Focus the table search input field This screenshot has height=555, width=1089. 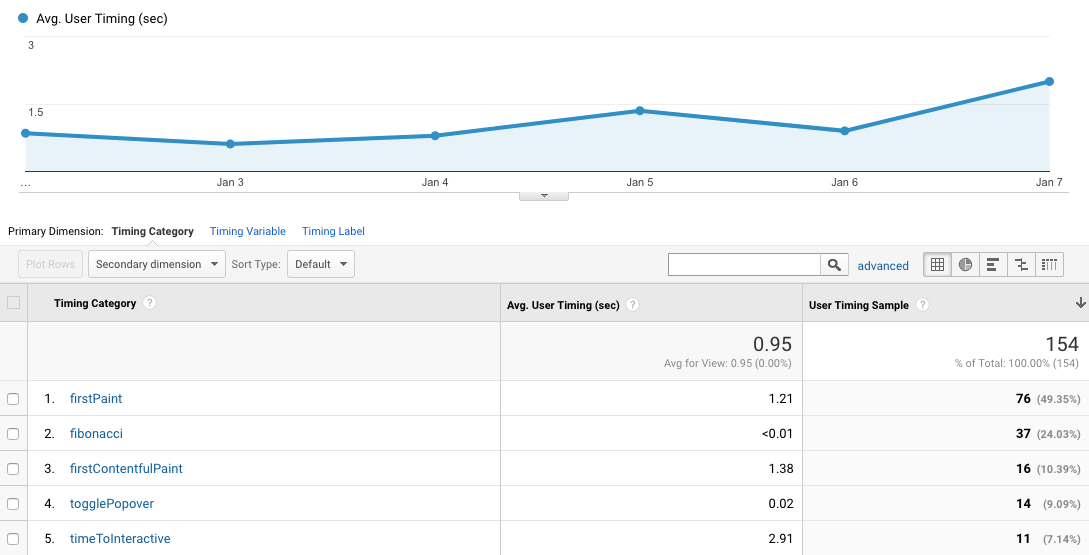pyautogui.click(x=745, y=265)
